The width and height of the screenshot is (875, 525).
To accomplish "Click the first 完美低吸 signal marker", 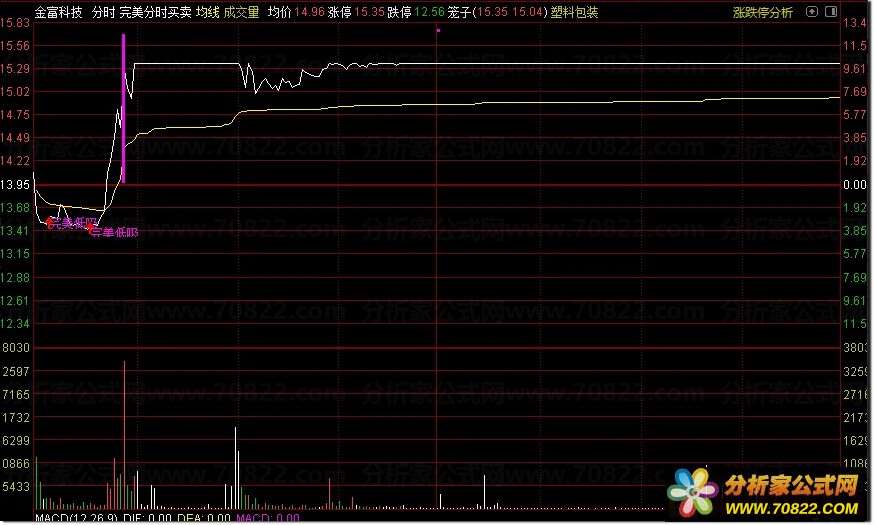I will 71,223.
